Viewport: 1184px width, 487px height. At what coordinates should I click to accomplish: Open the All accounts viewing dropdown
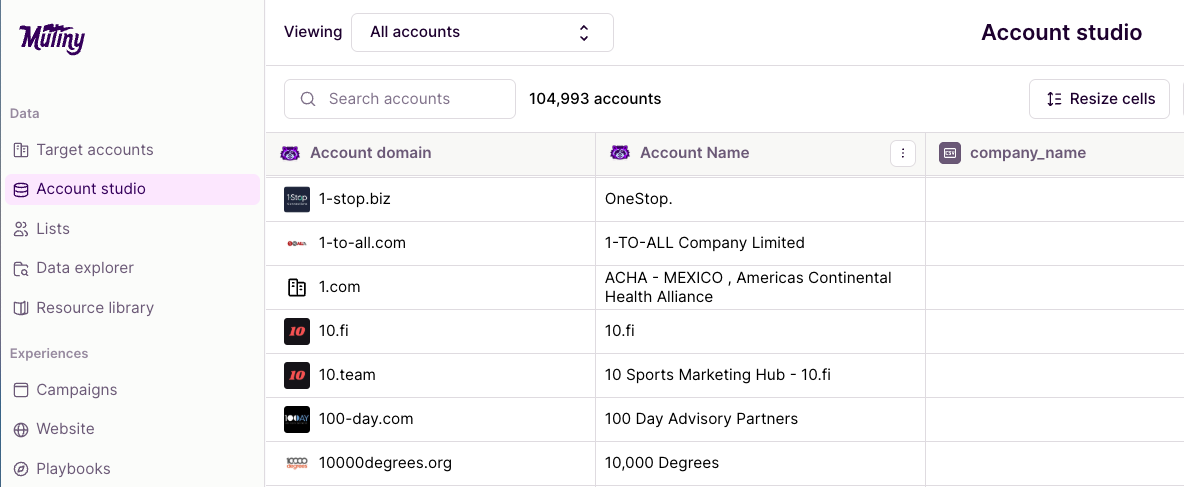pyautogui.click(x=482, y=32)
